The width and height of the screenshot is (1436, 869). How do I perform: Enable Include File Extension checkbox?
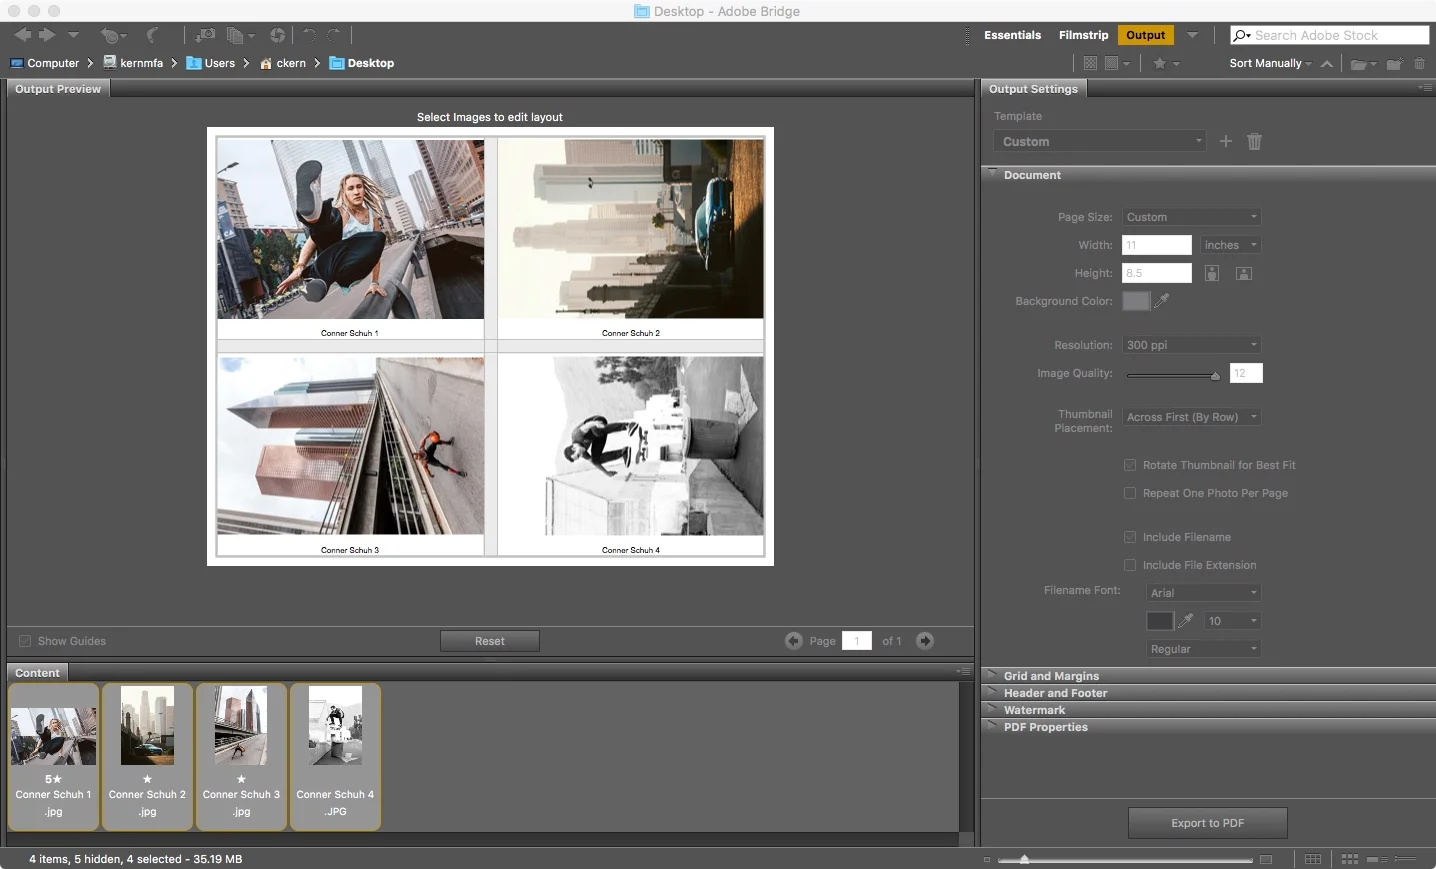click(1130, 565)
